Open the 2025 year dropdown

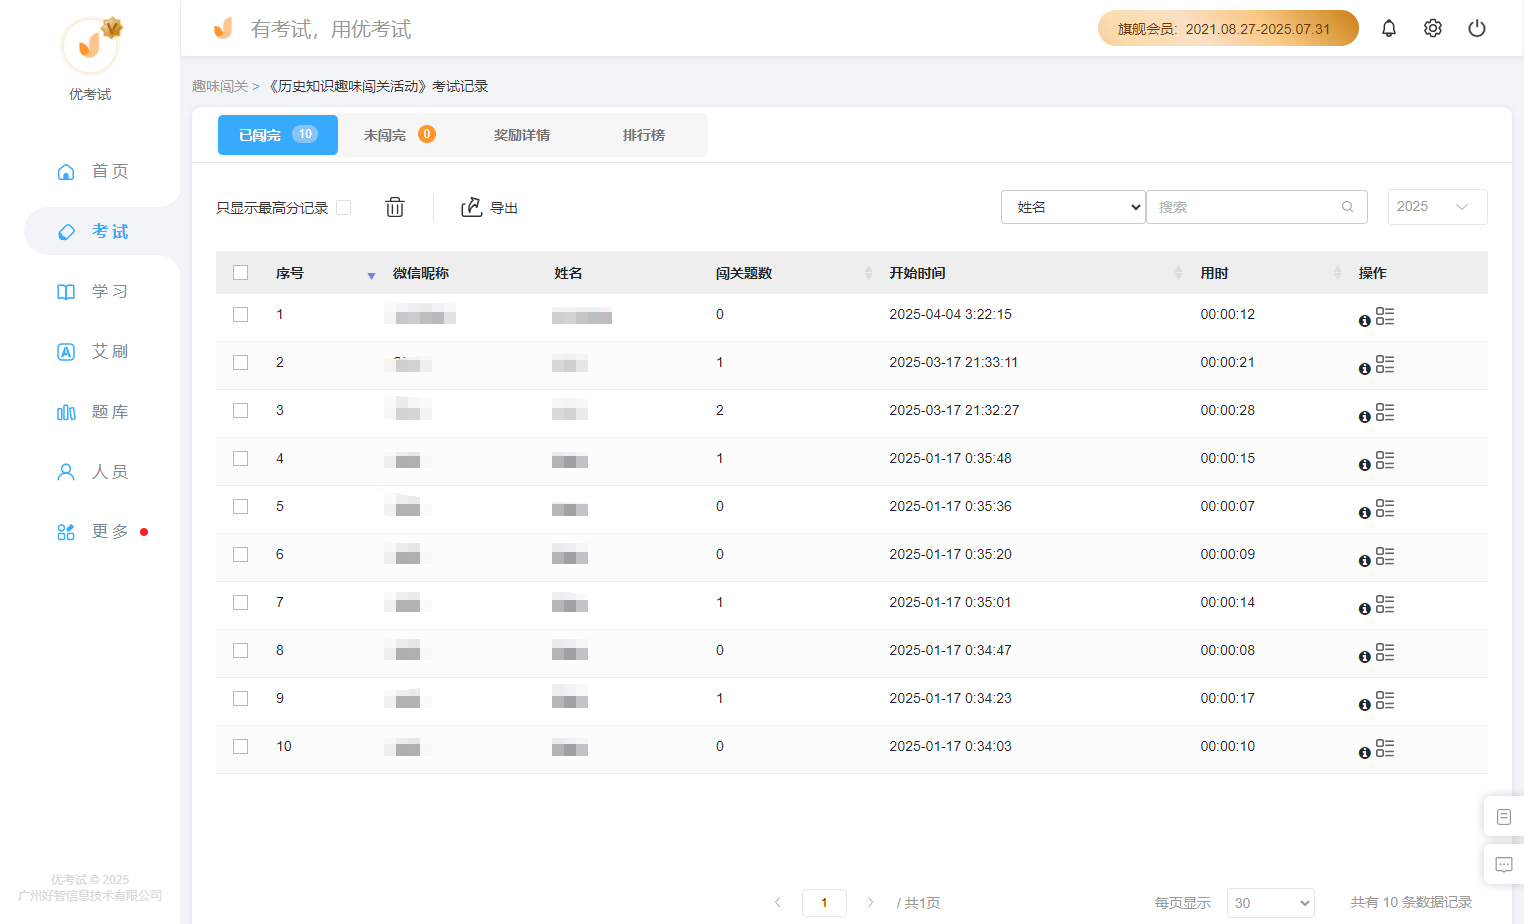[x=1437, y=207]
